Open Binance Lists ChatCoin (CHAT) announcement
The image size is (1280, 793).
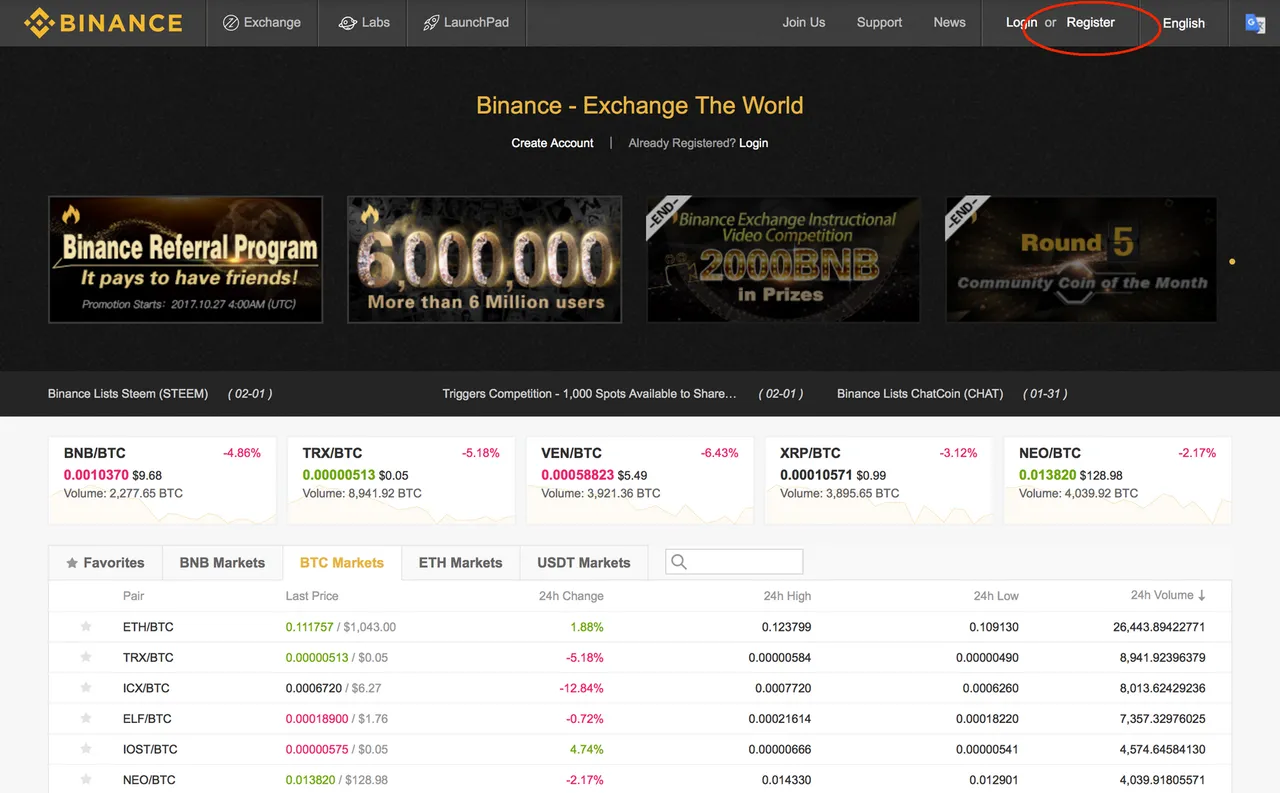pos(920,394)
